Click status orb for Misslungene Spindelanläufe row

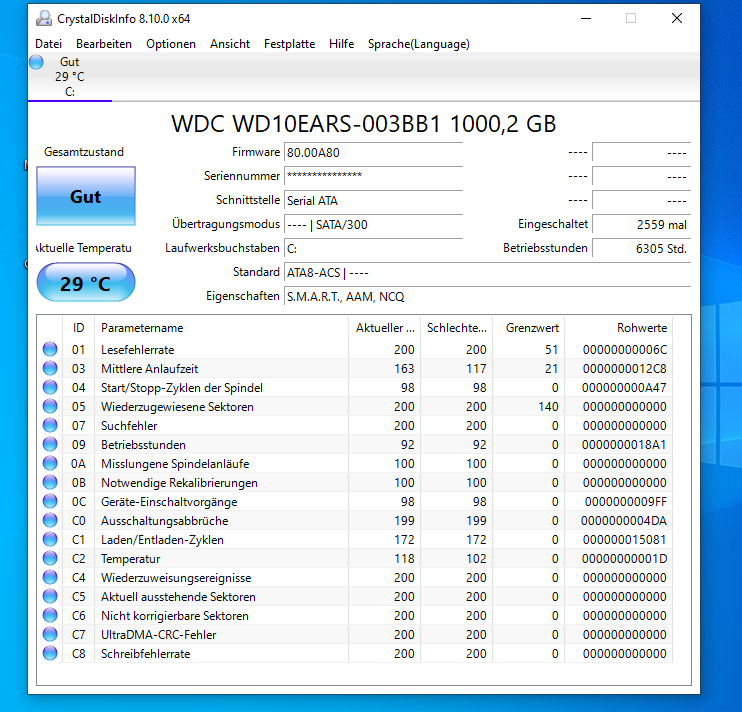(x=50, y=463)
